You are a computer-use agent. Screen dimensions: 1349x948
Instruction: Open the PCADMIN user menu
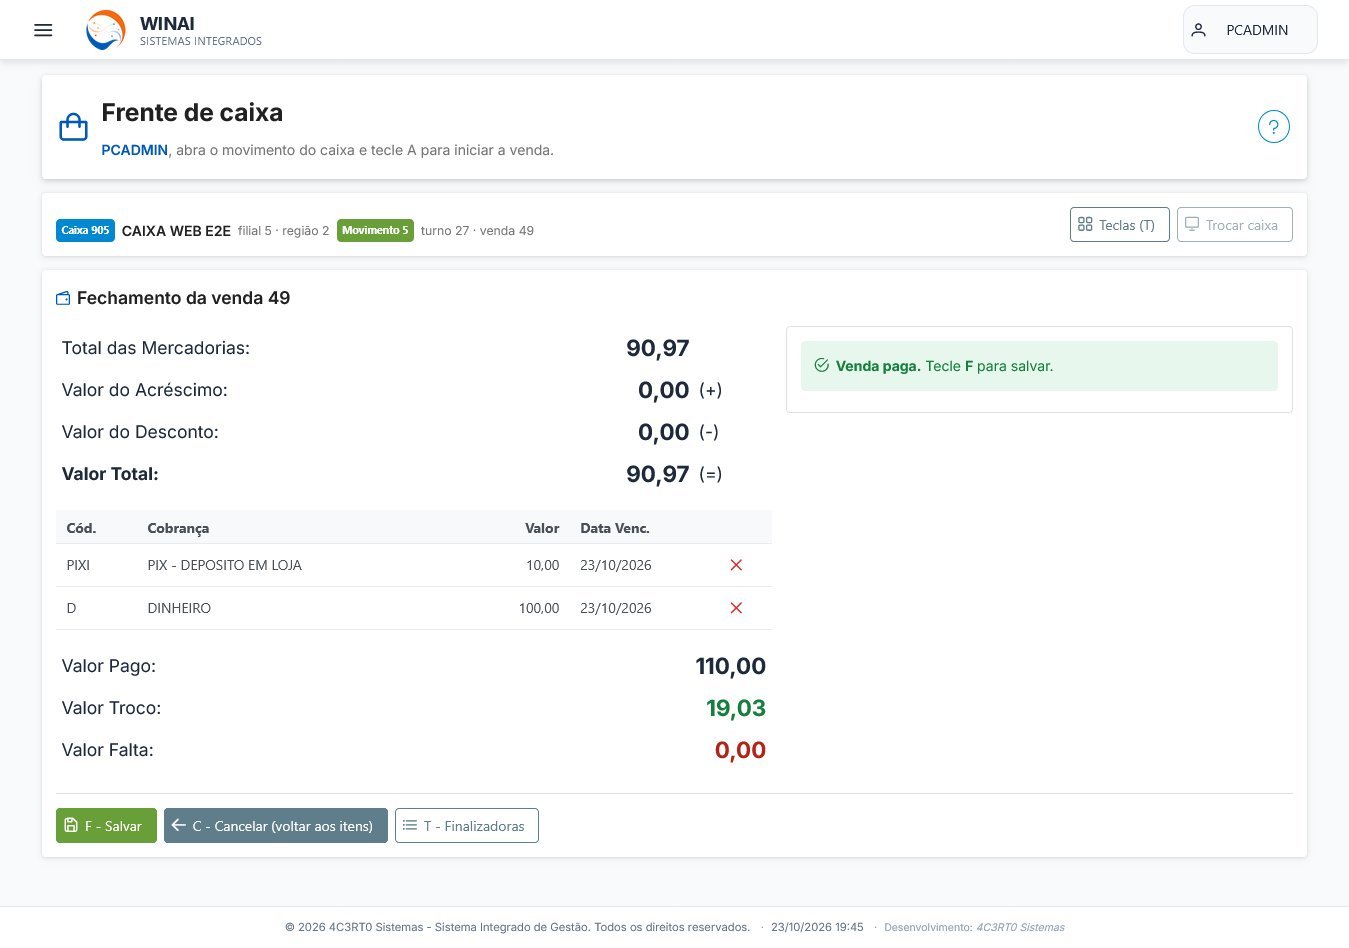1250,30
